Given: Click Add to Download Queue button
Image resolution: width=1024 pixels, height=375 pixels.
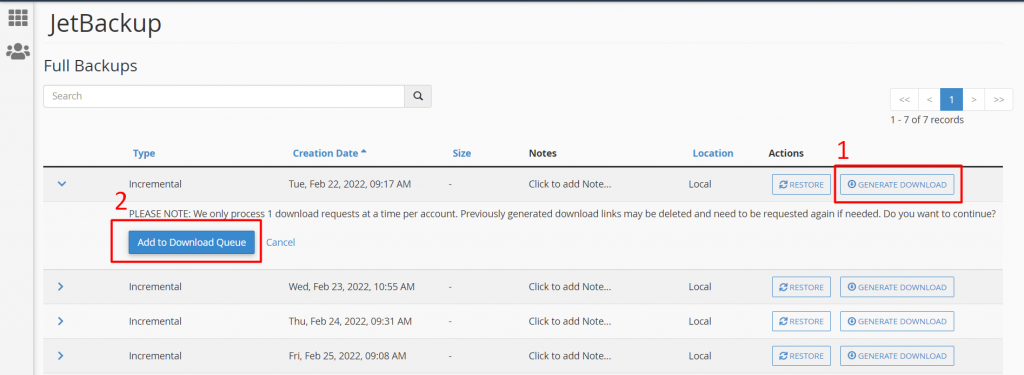Looking at the screenshot, I should 191,242.
